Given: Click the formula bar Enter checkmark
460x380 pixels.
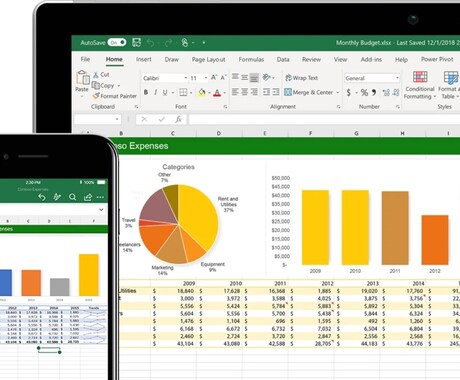Looking at the screenshot, I should coord(162,119).
